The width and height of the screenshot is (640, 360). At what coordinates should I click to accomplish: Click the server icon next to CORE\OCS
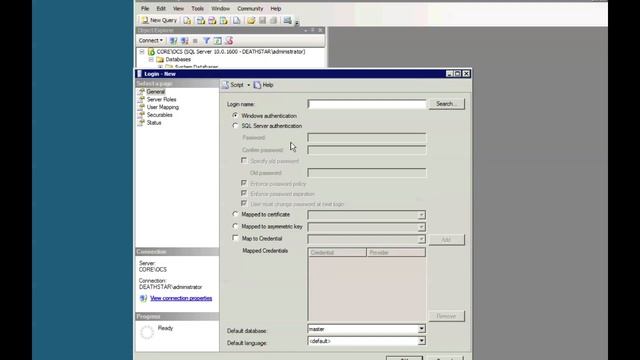(x=151, y=52)
